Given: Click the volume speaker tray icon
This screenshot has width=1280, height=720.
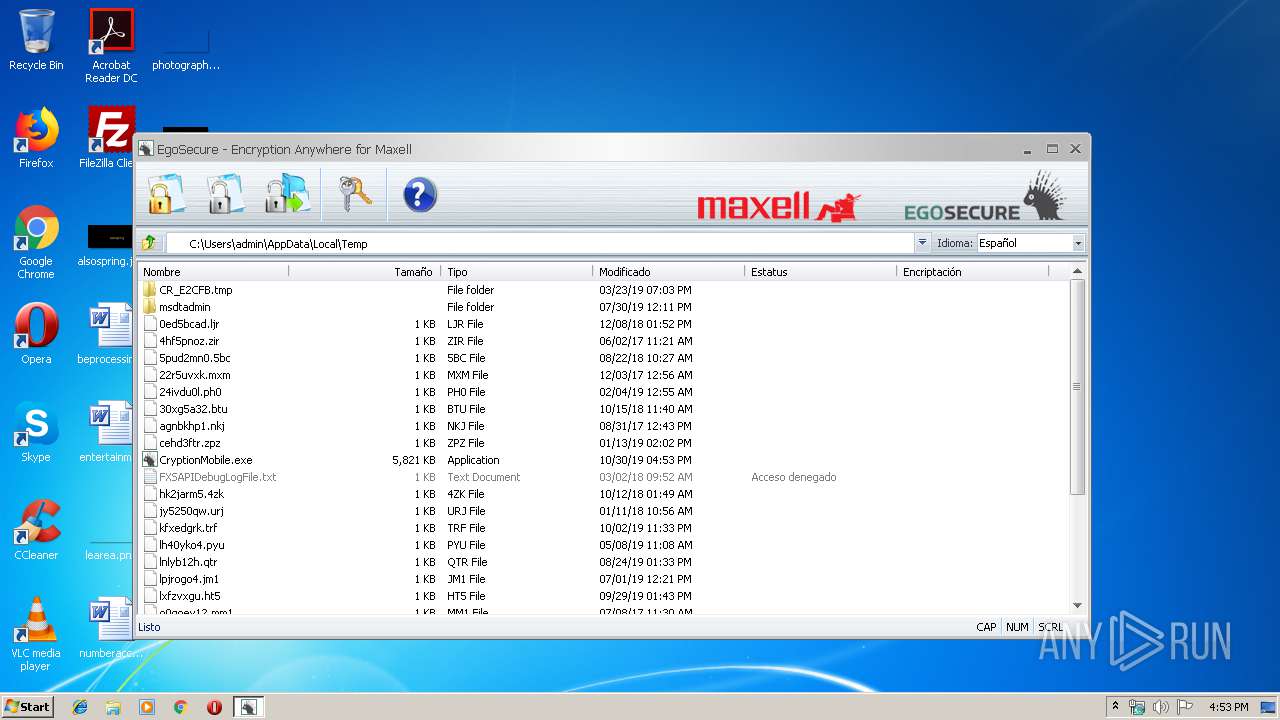Looking at the screenshot, I should (1160, 707).
